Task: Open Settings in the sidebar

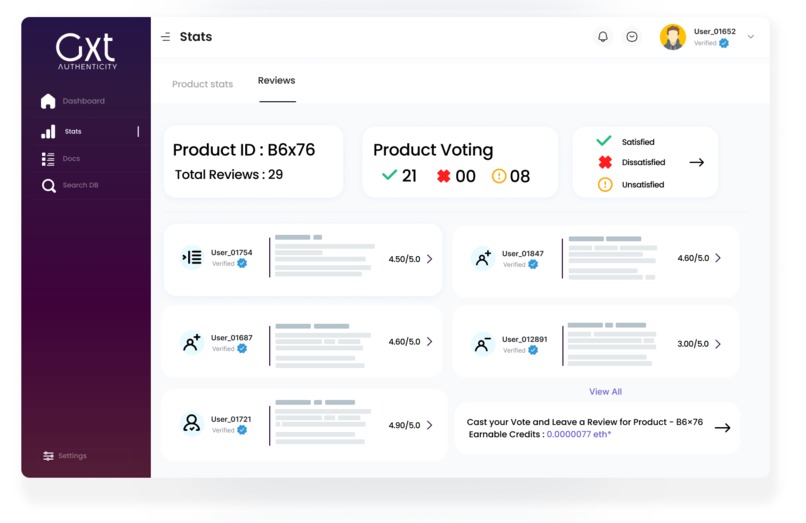Action: [72, 456]
